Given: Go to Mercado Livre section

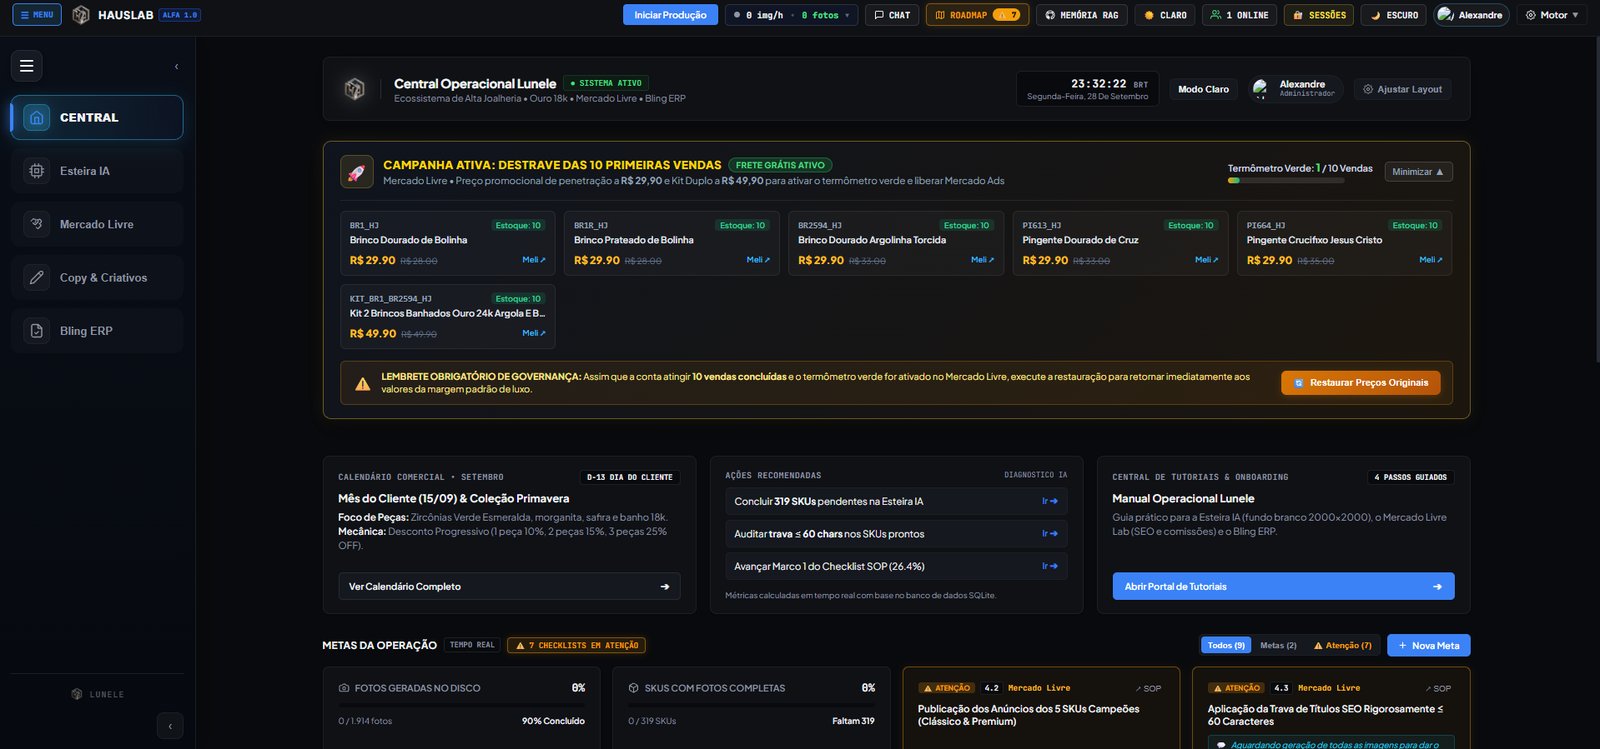Looking at the screenshot, I should (x=97, y=224).
